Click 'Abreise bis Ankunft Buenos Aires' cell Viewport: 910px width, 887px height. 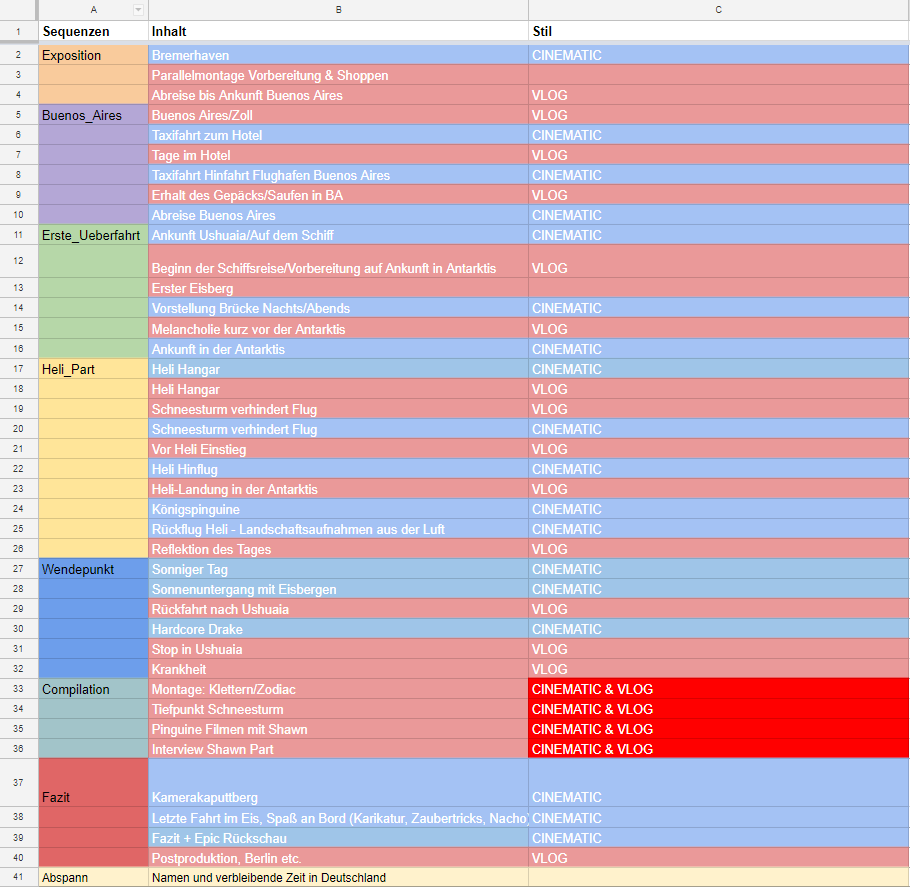(338, 95)
